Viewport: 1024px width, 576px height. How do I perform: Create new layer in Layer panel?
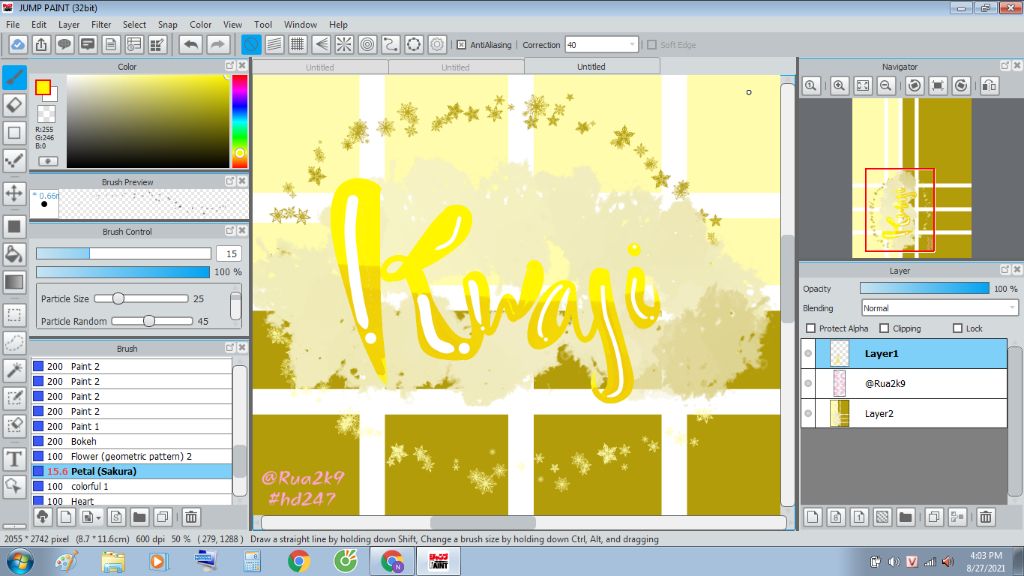coord(812,517)
